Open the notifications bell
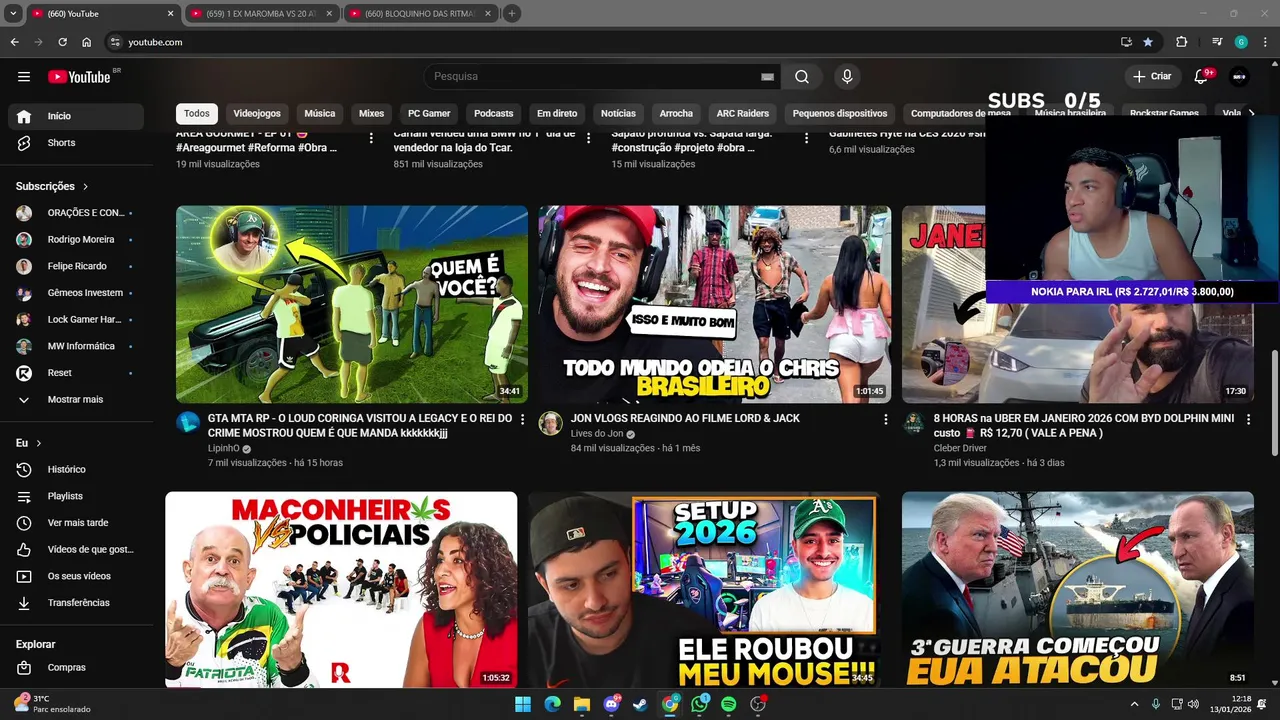 1202,76
